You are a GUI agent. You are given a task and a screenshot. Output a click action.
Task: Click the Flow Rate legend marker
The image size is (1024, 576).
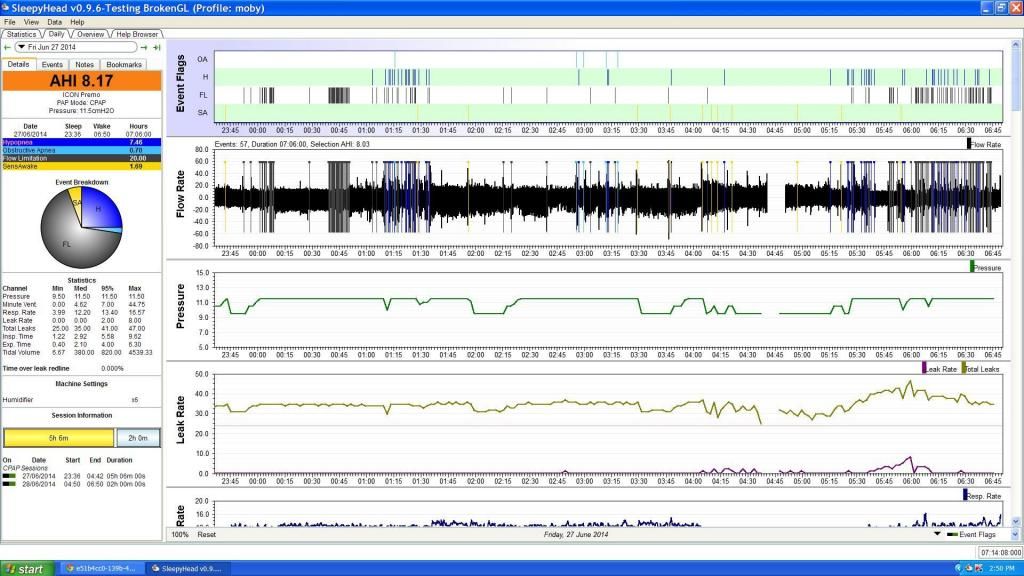coord(968,144)
